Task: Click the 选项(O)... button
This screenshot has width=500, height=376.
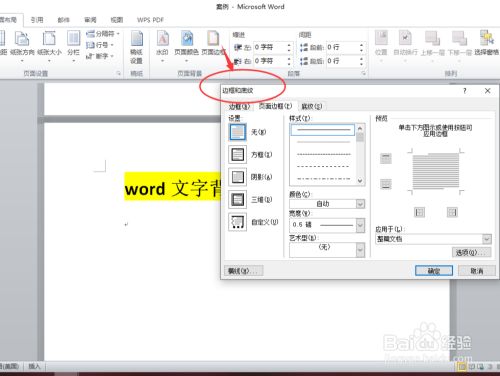Action: coord(471,252)
